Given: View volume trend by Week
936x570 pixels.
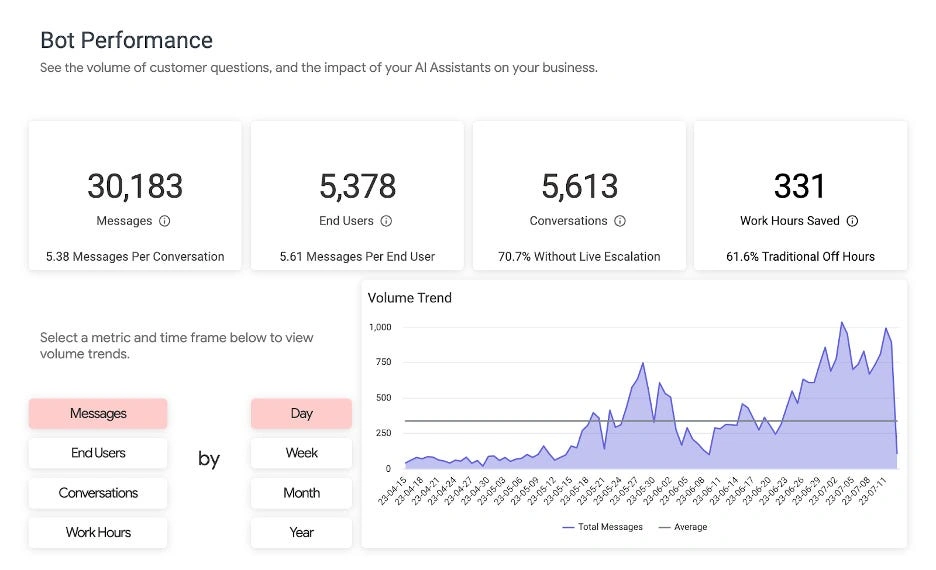Looking at the screenshot, I should coord(301,453).
